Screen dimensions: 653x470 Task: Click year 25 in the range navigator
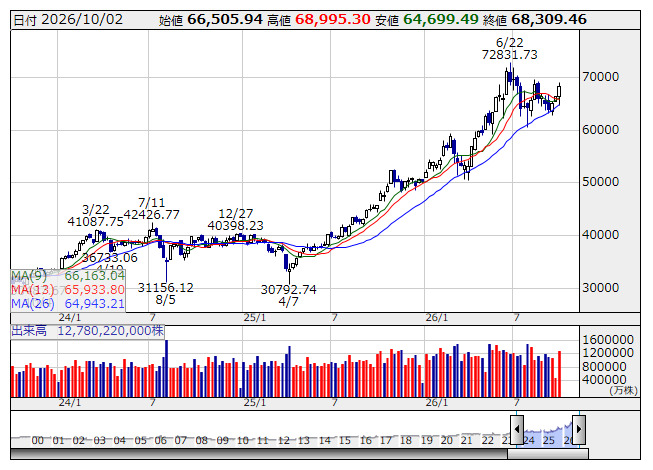tap(549, 440)
